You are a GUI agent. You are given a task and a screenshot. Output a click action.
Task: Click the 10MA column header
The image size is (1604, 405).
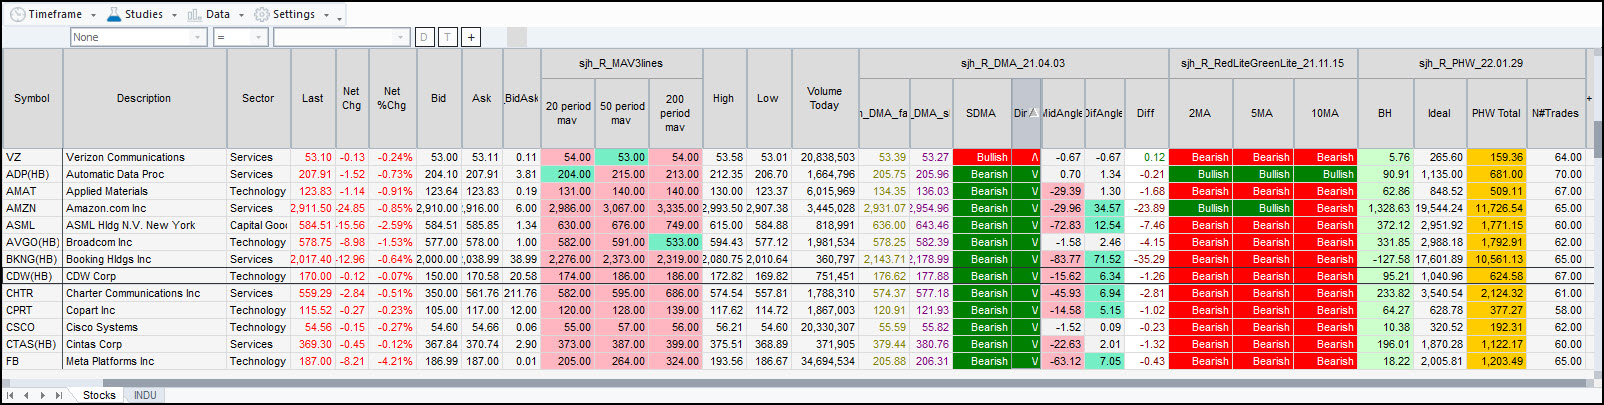pos(1325,113)
